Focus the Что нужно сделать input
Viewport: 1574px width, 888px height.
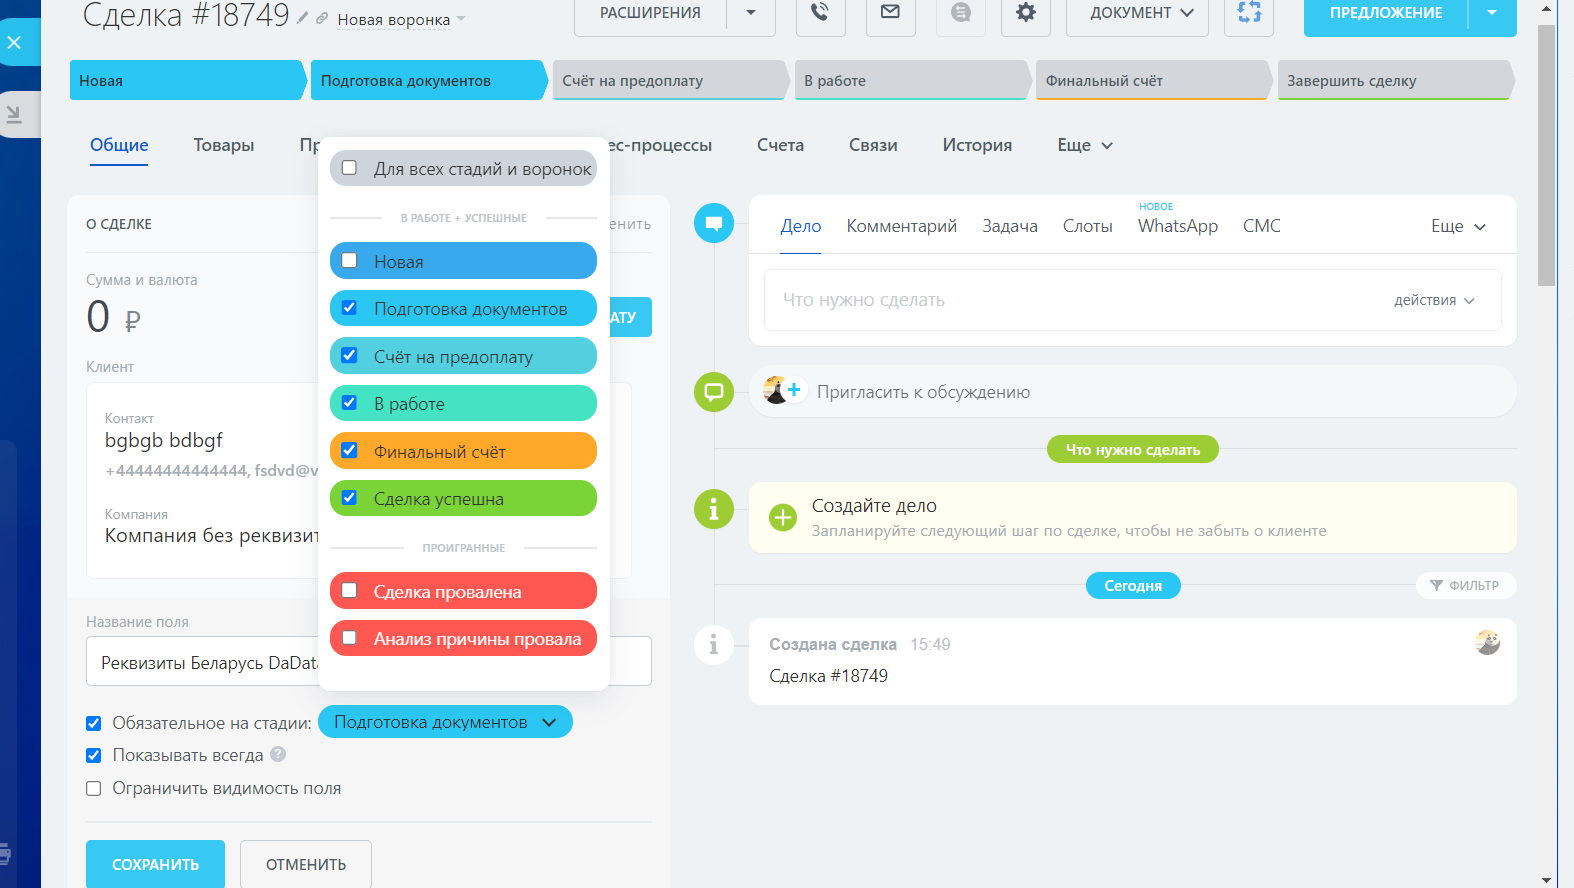[x=1133, y=300]
